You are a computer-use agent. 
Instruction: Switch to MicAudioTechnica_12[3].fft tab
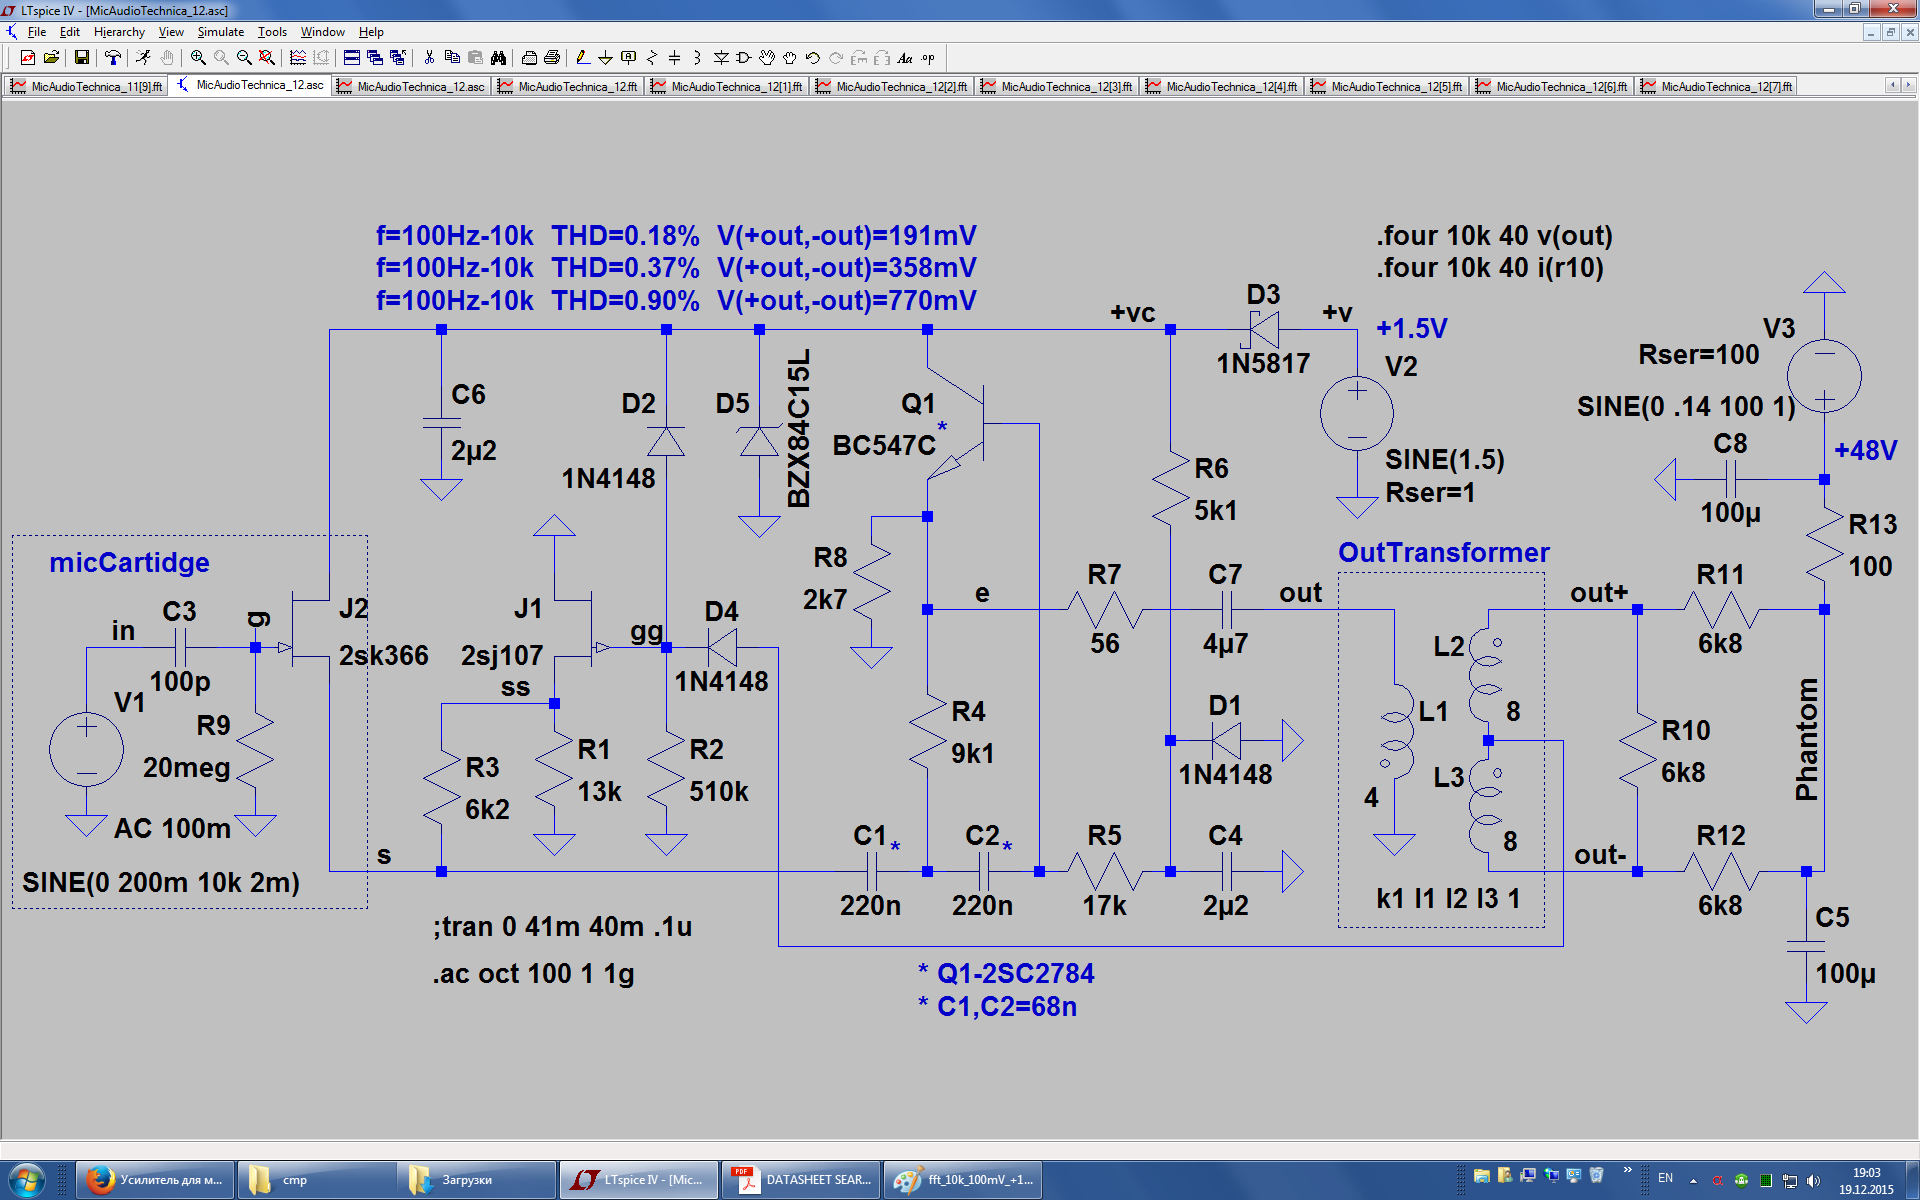coord(1058,87)
